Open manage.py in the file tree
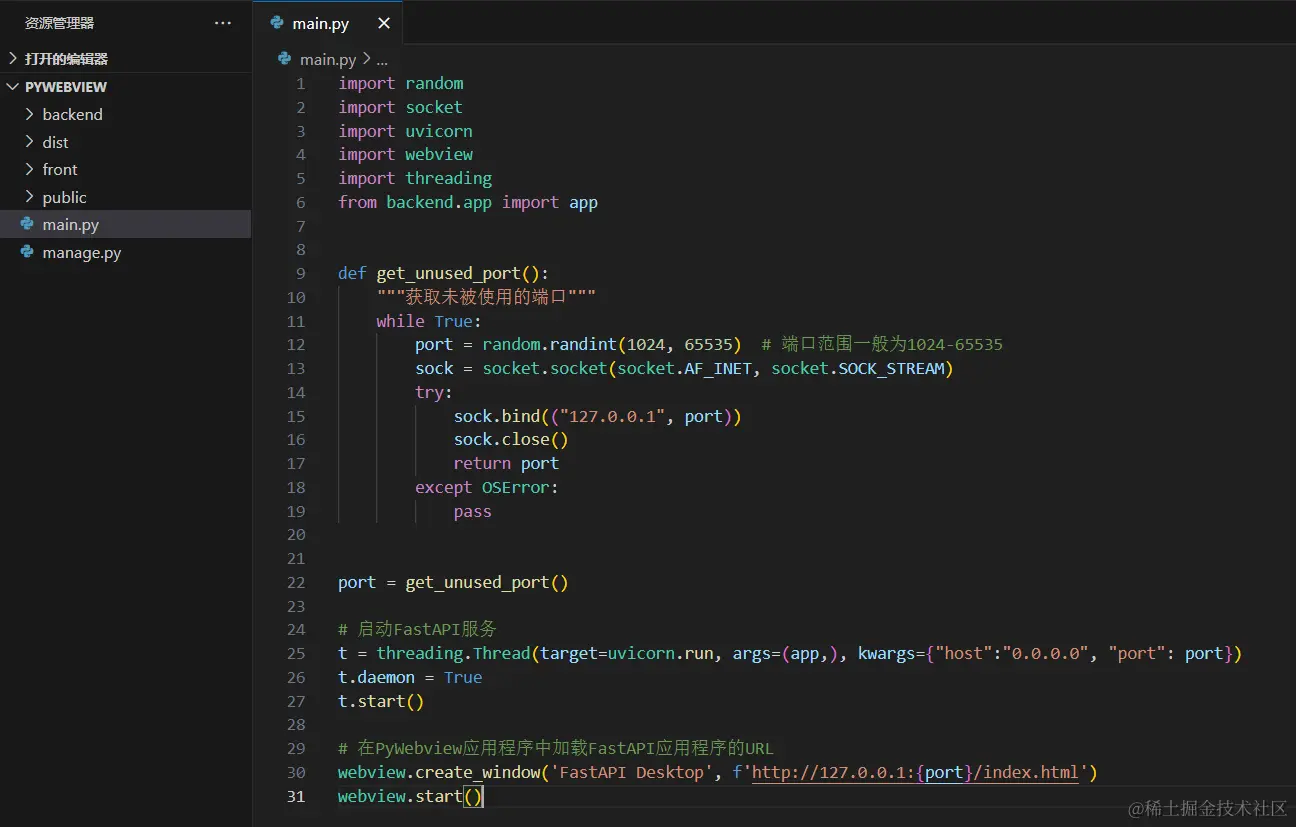This screenshot has width=1296, height=827. tap(125, 252)
